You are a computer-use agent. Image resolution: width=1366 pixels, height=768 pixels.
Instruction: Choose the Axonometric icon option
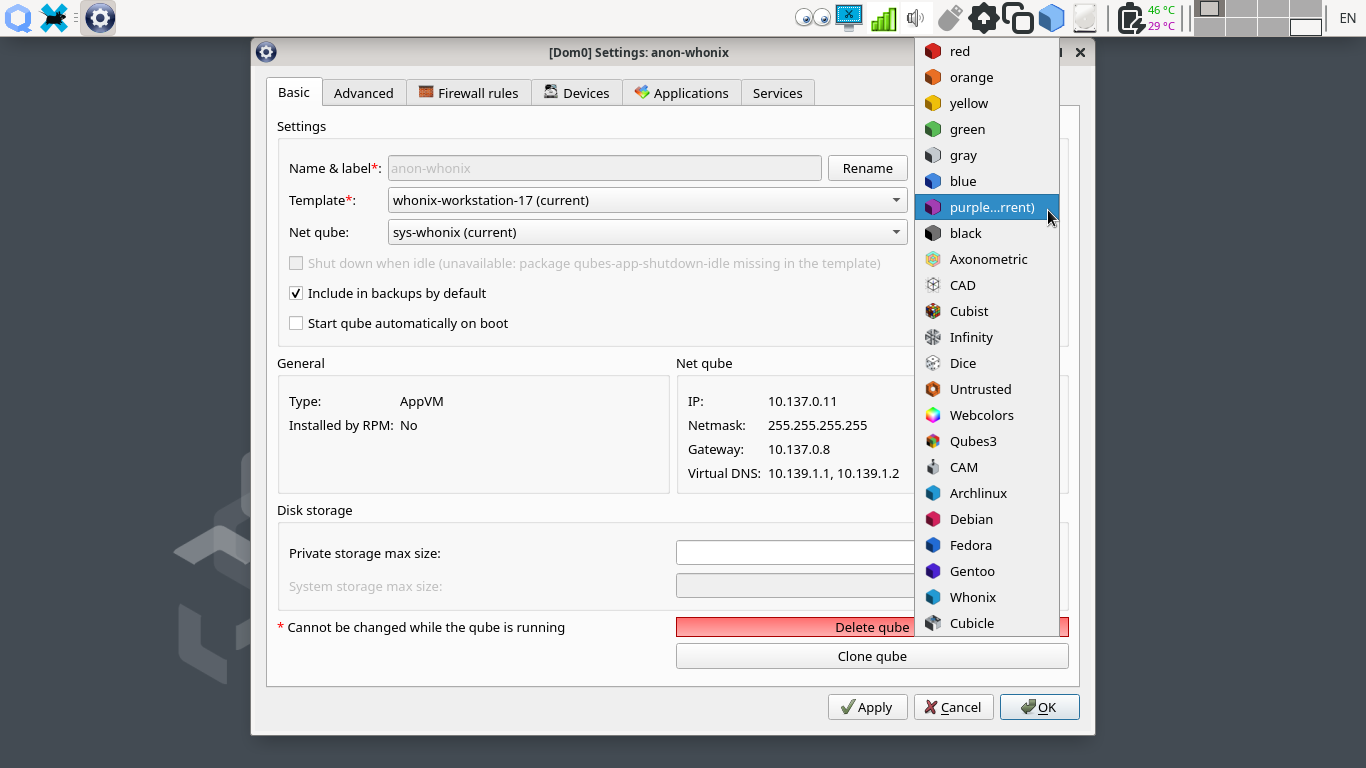point(987,259)
